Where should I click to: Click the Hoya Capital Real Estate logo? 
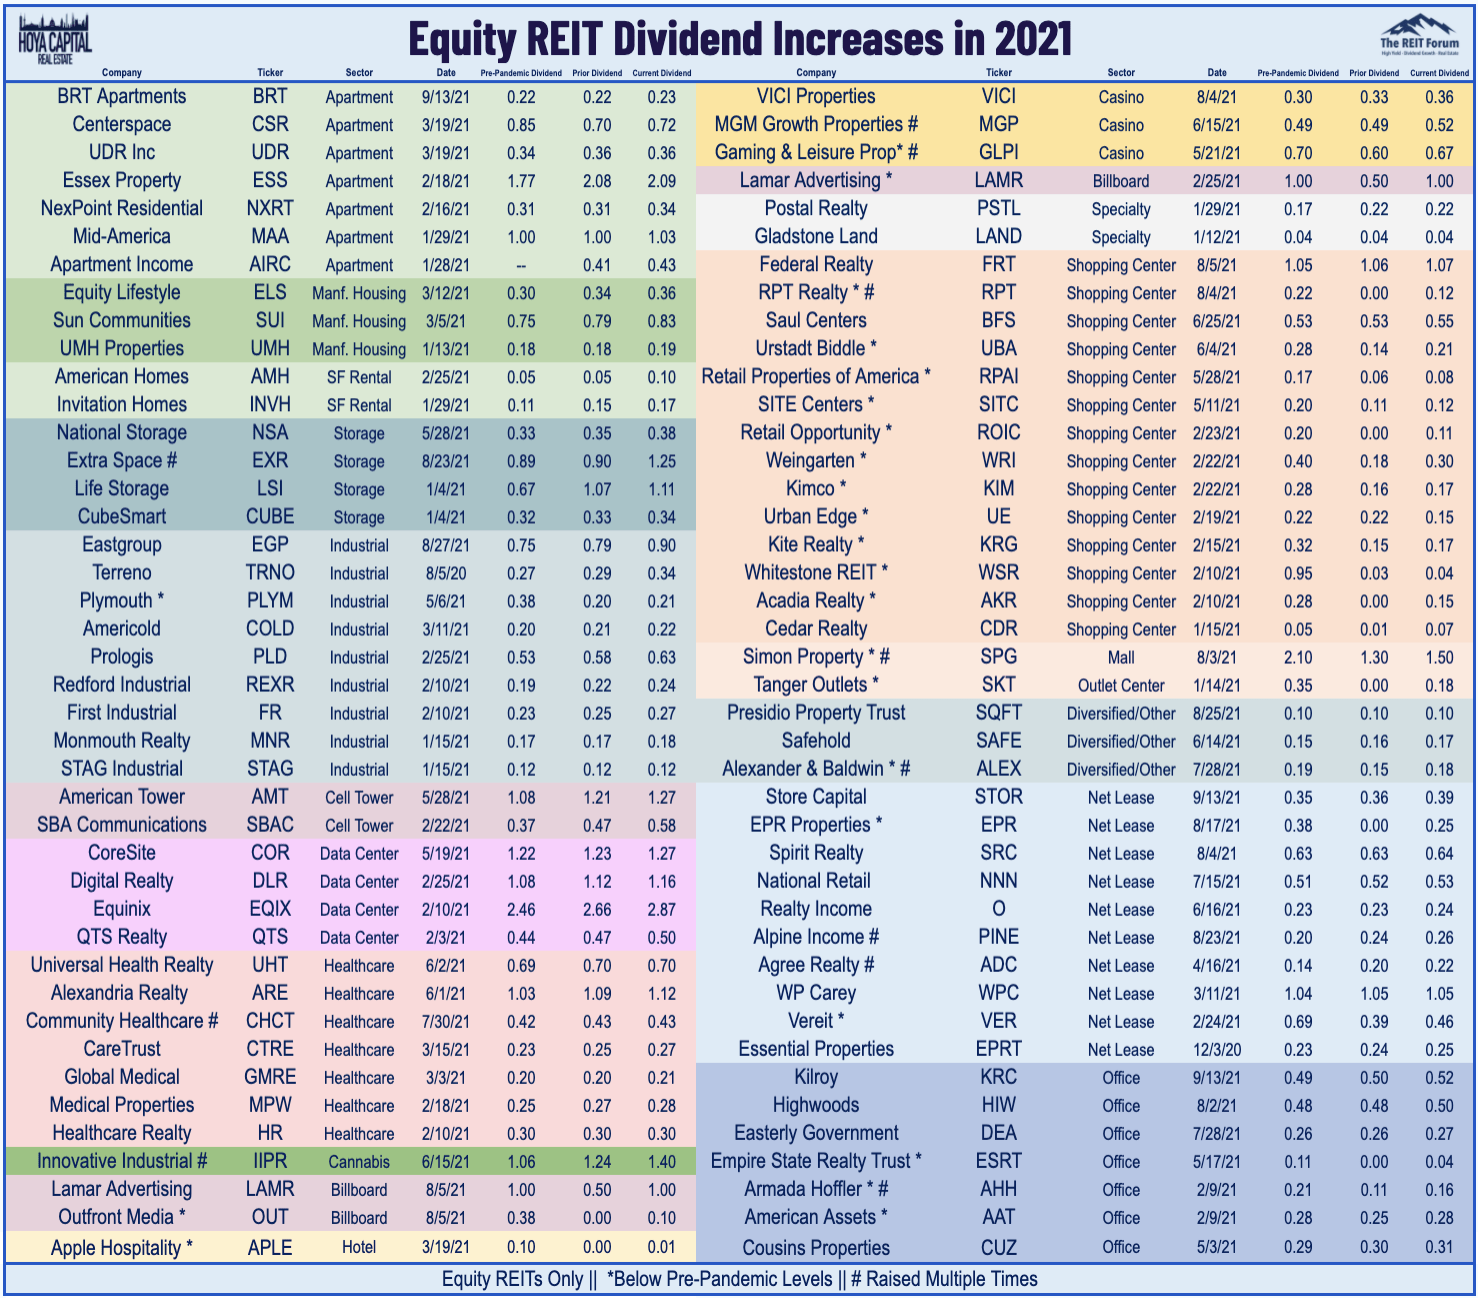[x=55, y=40]
